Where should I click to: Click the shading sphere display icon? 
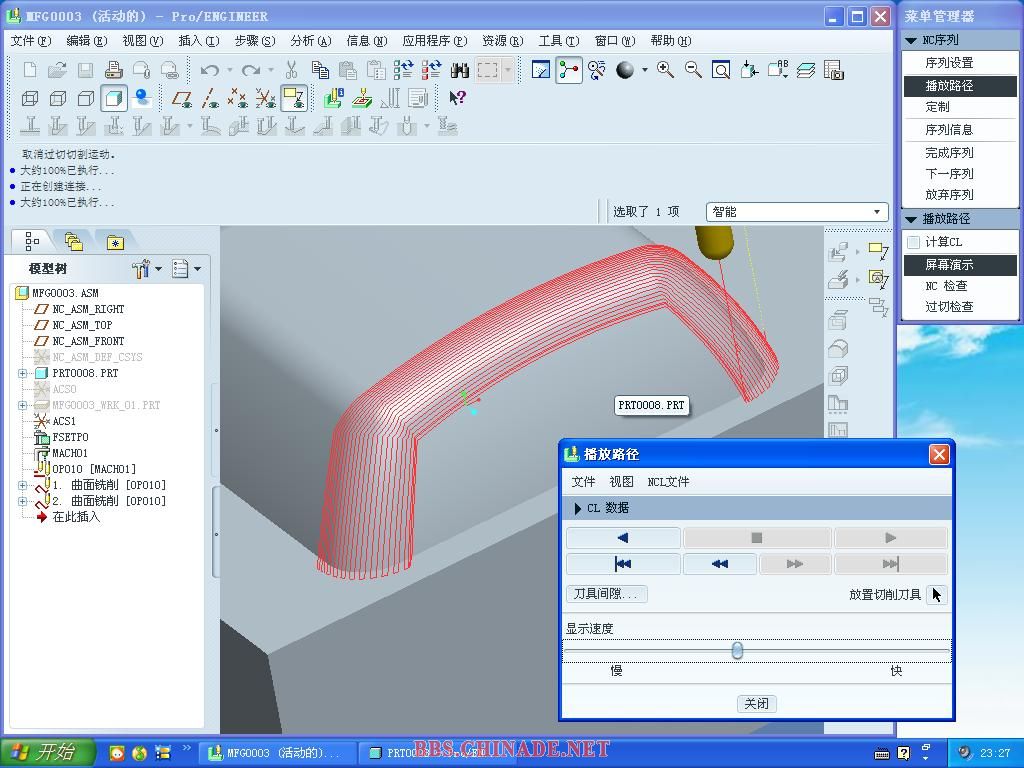625,69
